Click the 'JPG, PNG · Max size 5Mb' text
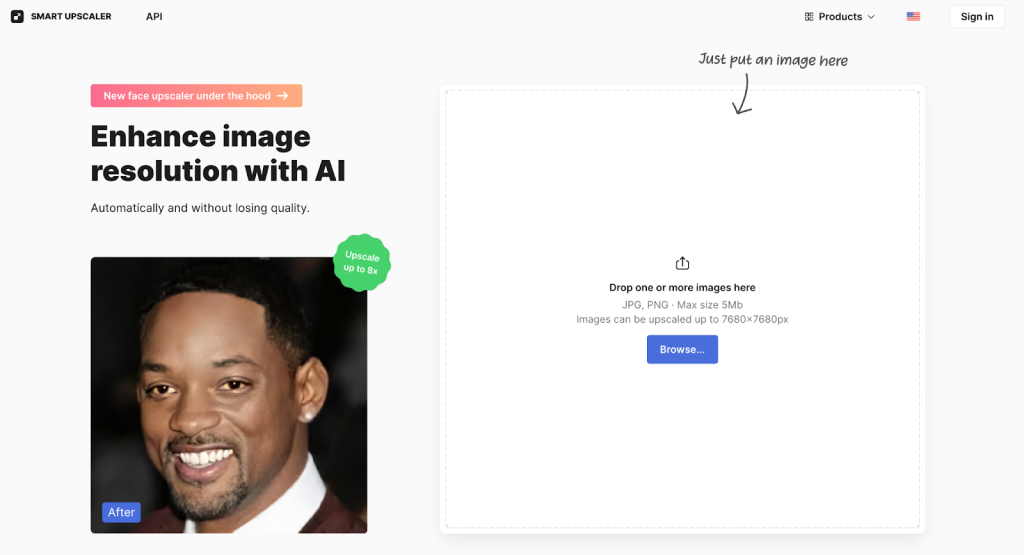The height and width of the screenshot is (555, 1024). tap(682, 304)
